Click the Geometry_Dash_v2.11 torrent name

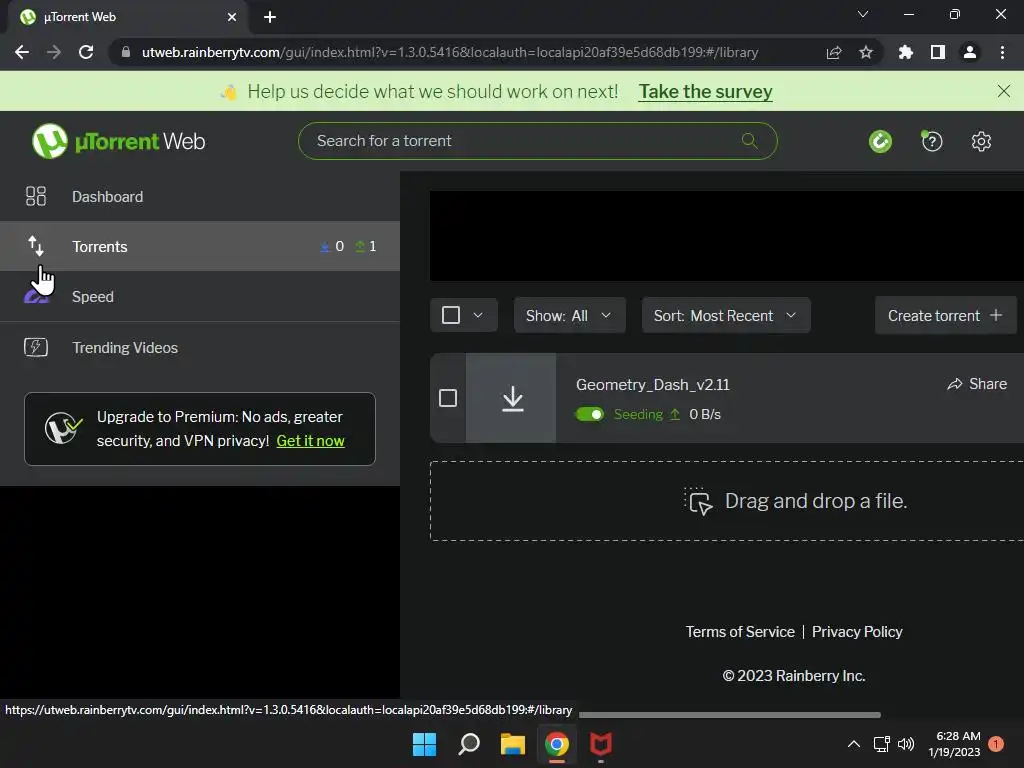(x=652, y=385)
